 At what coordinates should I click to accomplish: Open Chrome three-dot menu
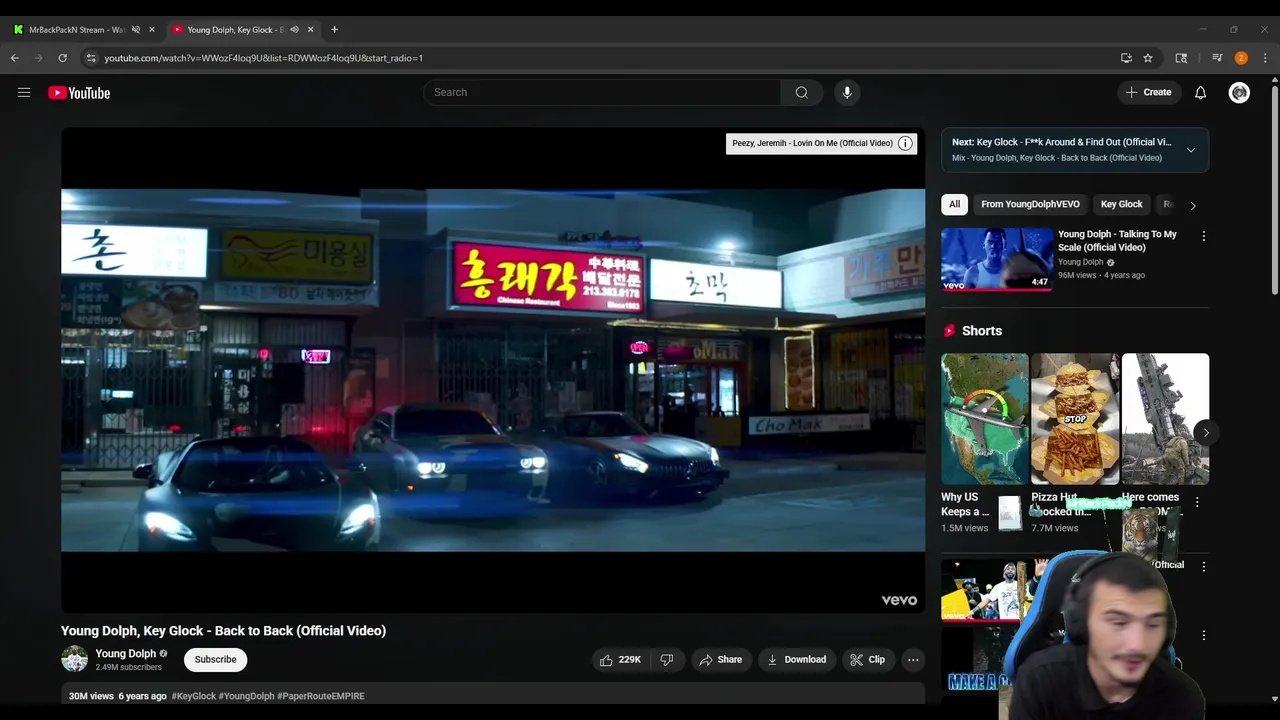click(x=1265, y=58)
